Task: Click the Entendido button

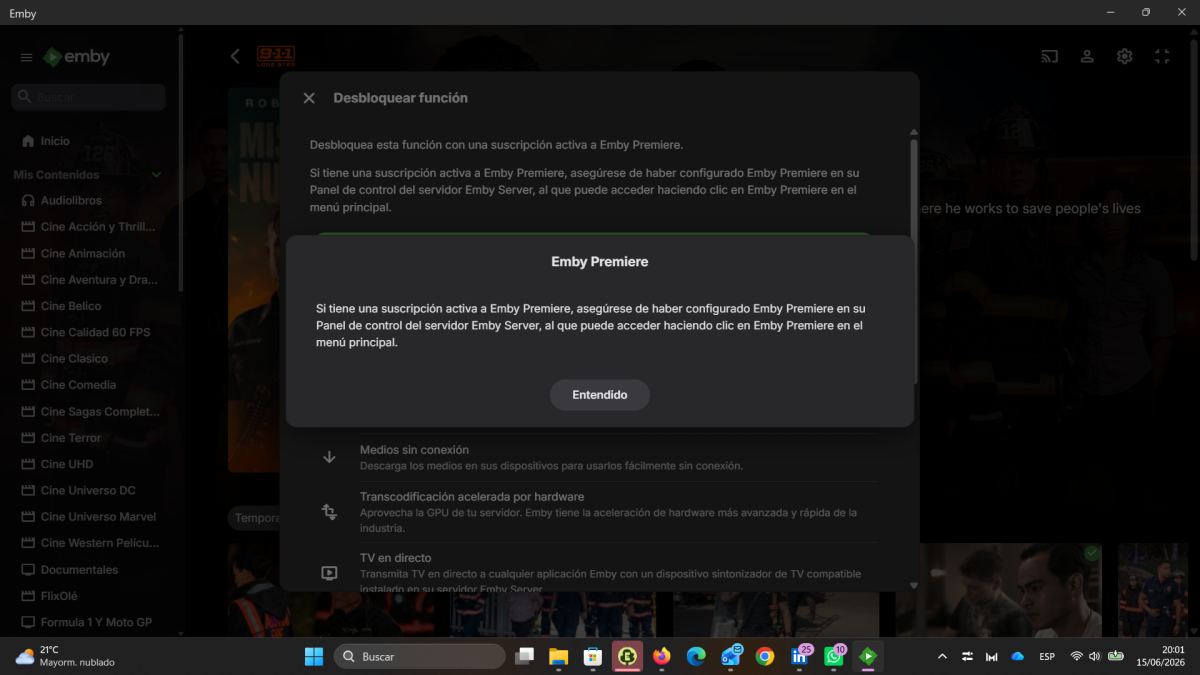Action: tap(600, 395)
